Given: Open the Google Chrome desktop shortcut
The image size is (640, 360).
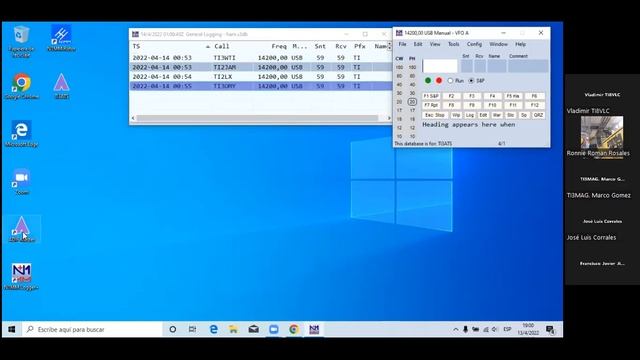Looking at the screenshot, I should click(x=21, y=87).
